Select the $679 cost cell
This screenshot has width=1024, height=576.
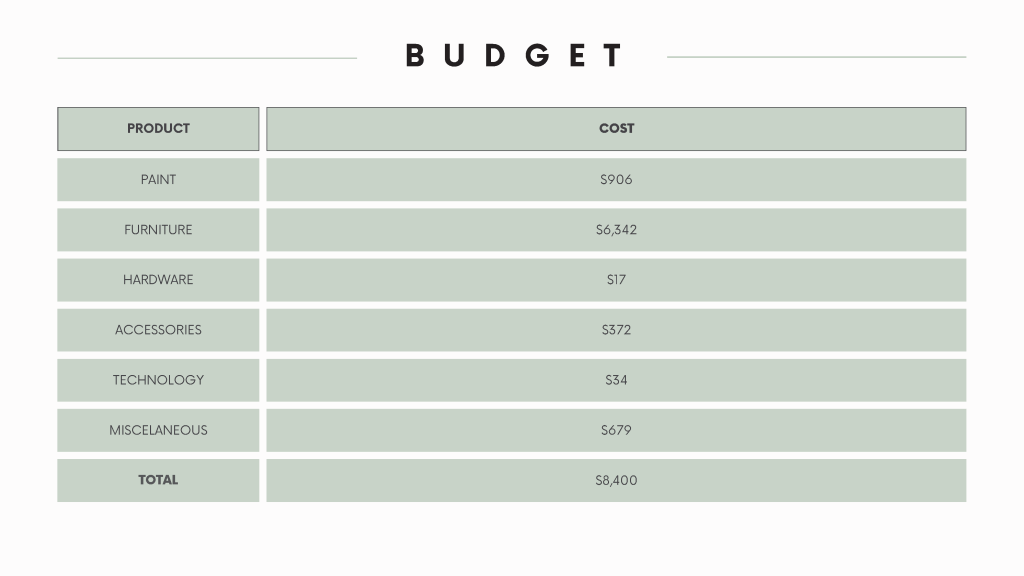(x=616, y=430)
